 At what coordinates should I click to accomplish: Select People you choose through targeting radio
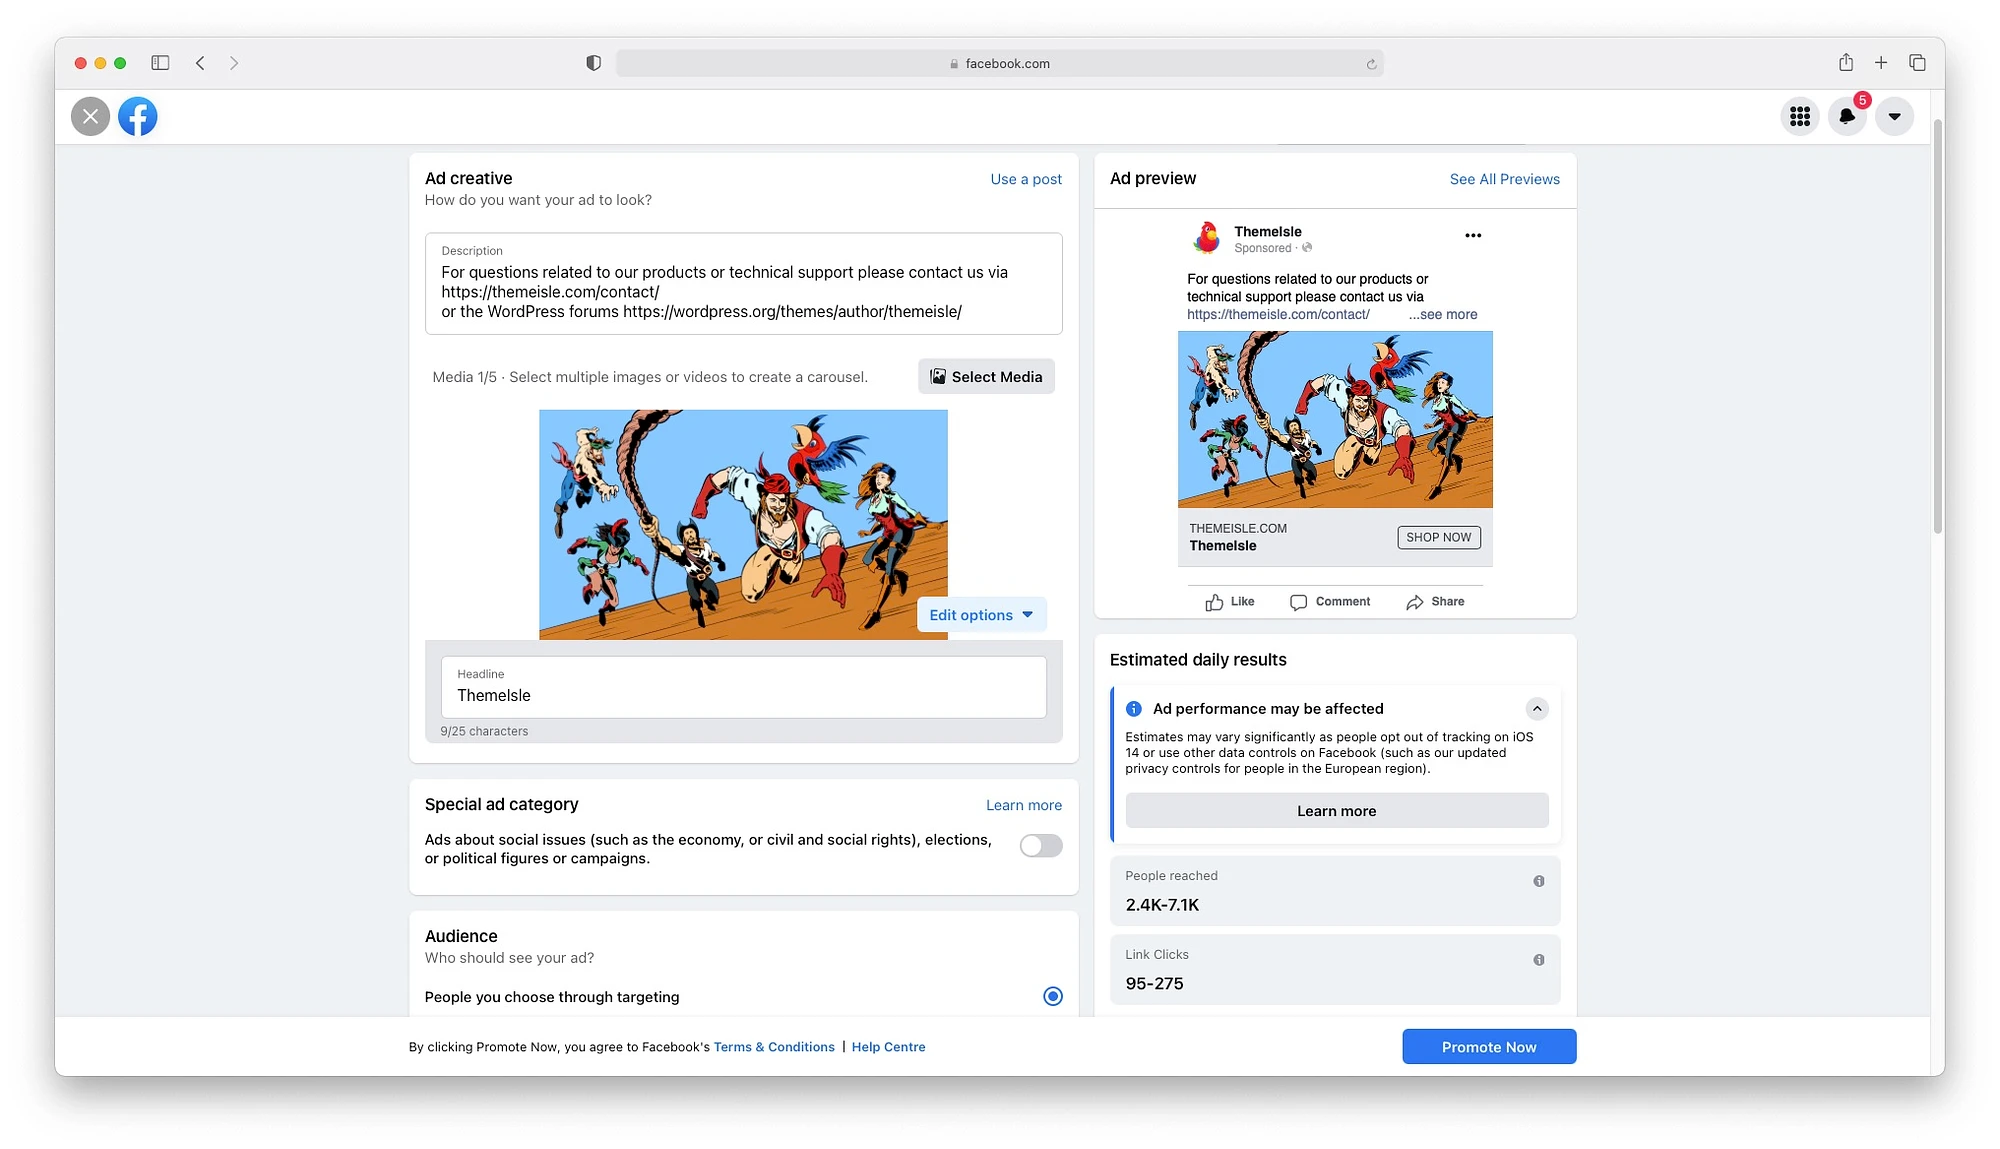[x=1052, y=996]
